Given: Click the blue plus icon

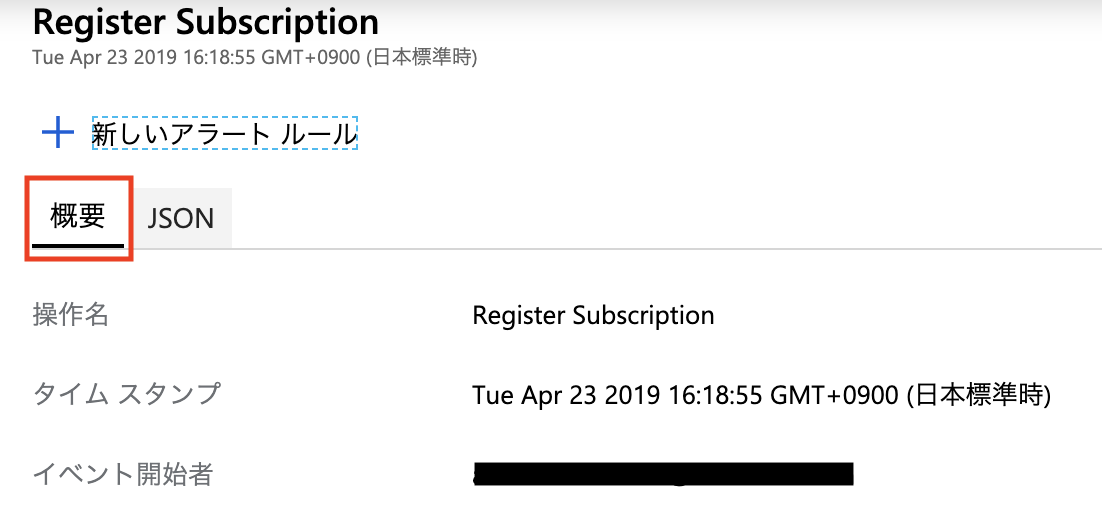Looking at the screenshot, I should tap(58, 133).
